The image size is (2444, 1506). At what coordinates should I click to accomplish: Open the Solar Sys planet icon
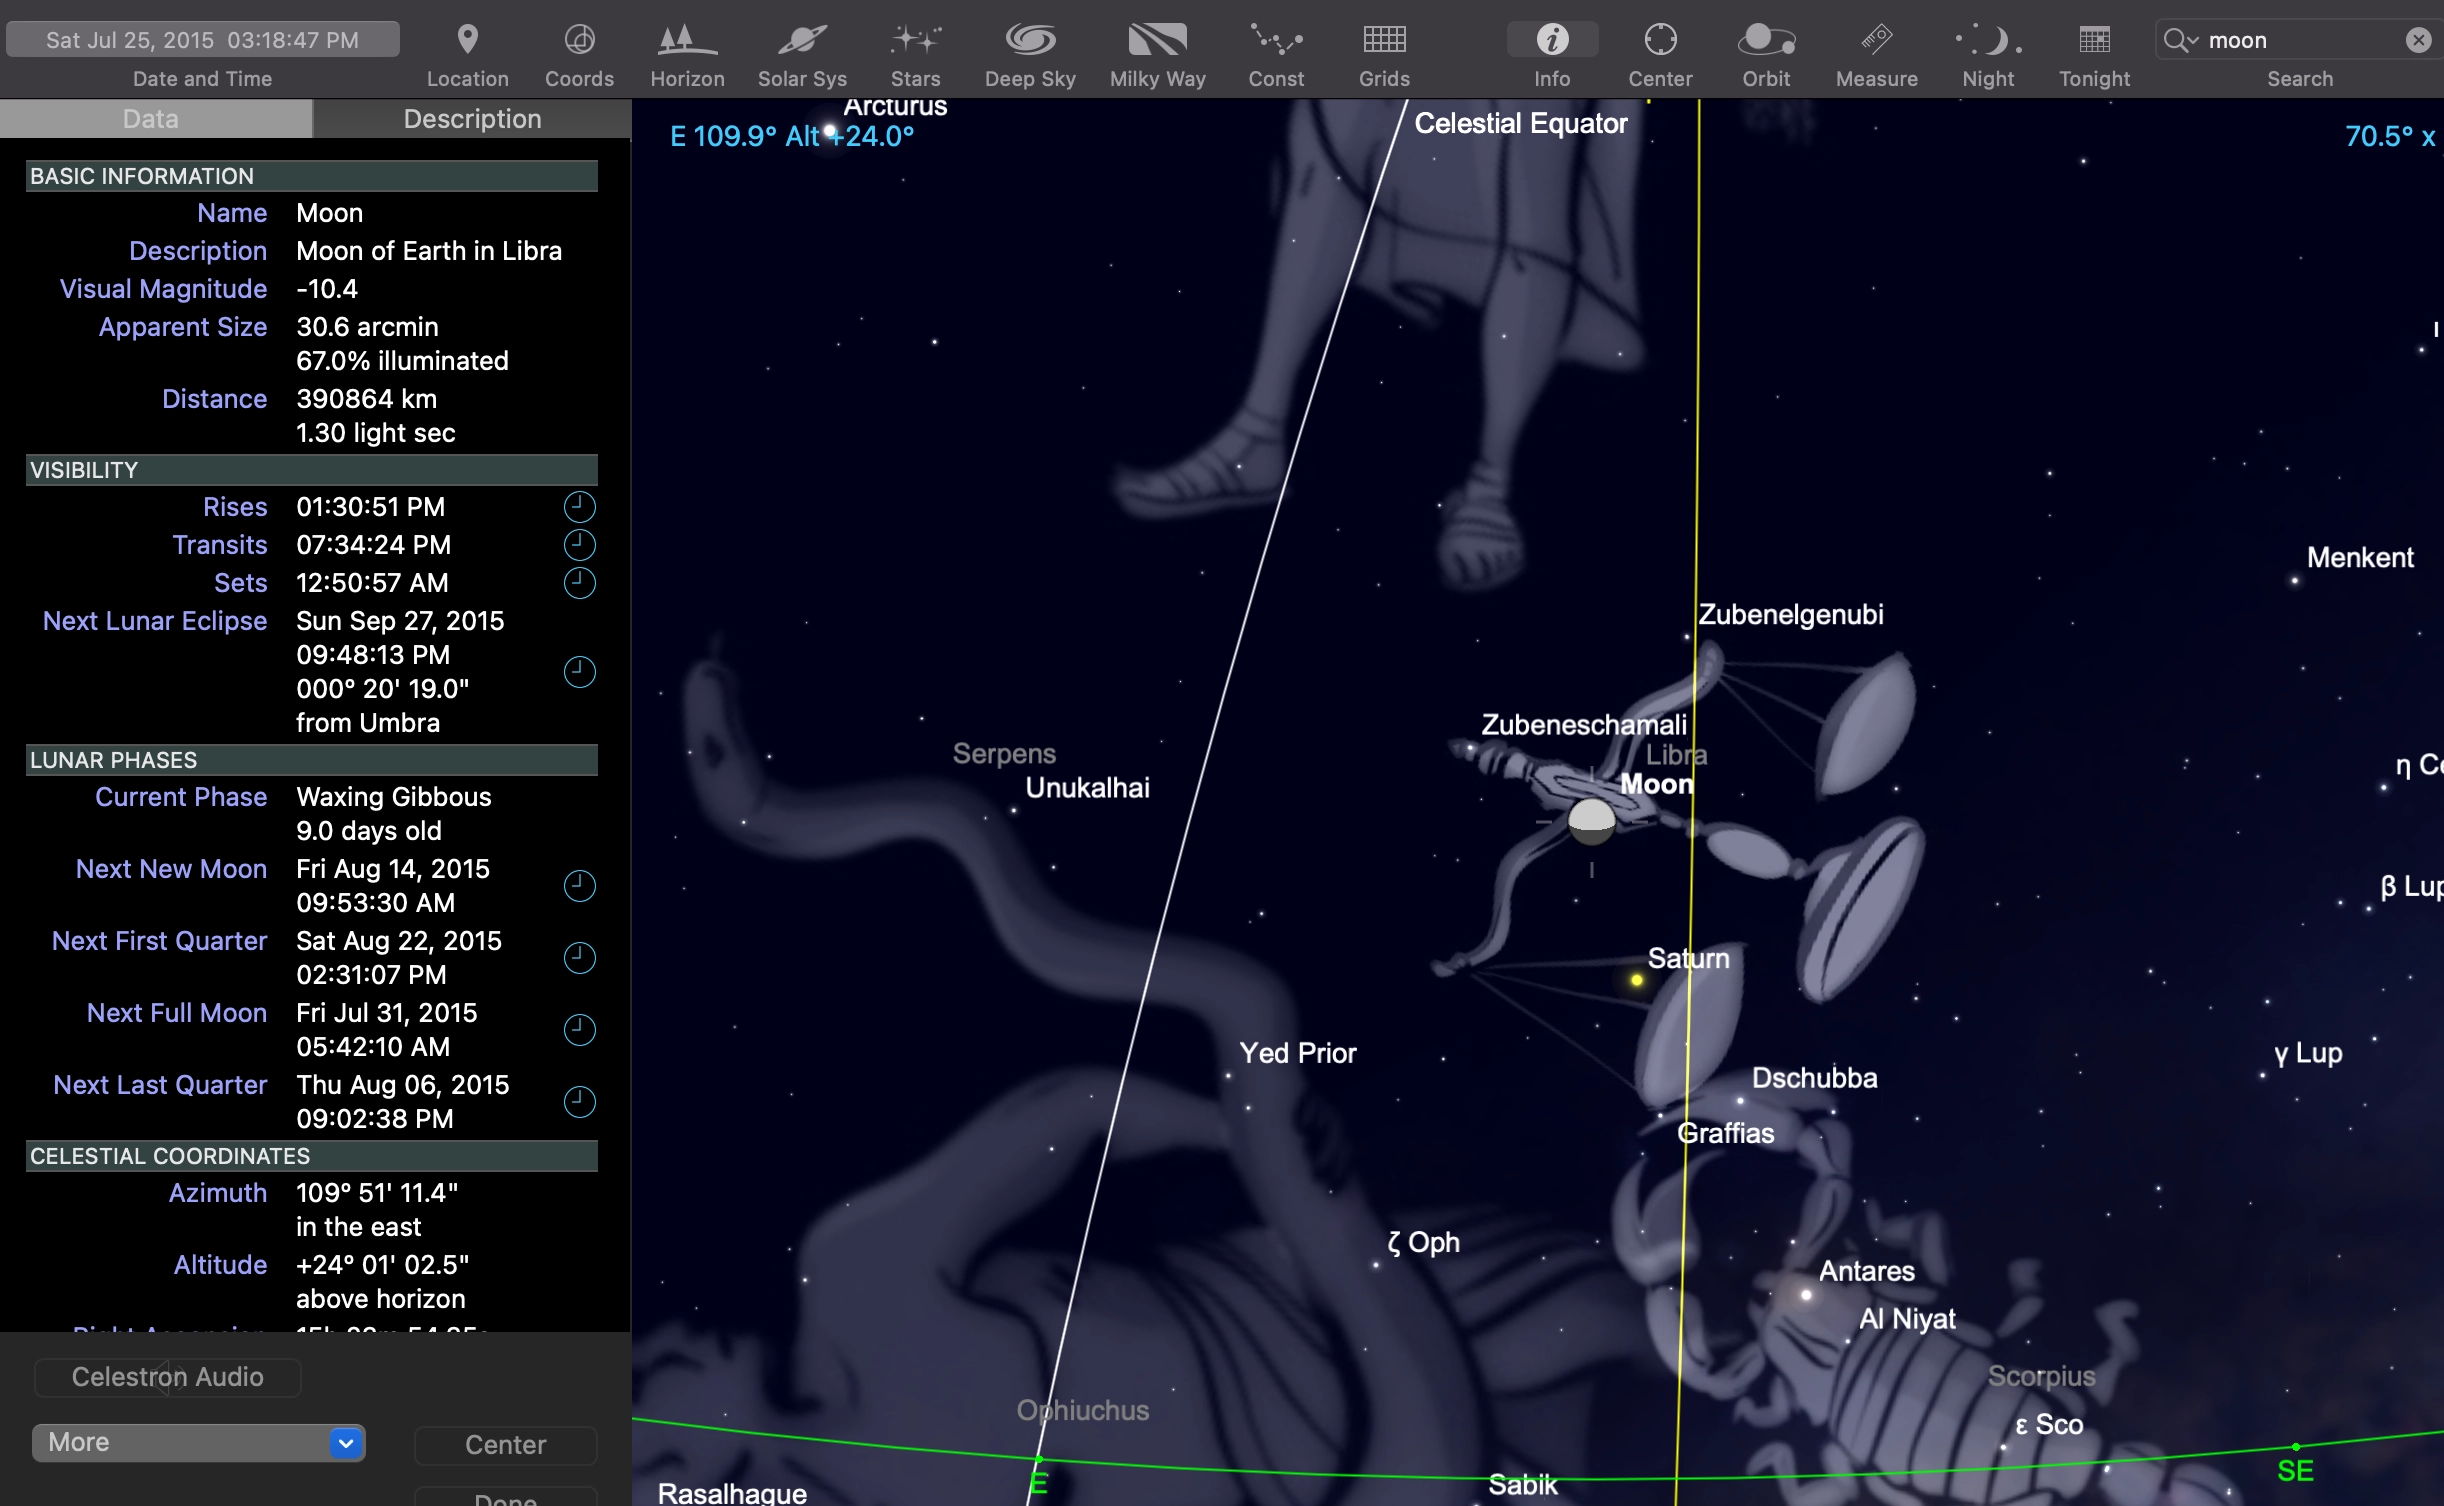tap(802, 40)
